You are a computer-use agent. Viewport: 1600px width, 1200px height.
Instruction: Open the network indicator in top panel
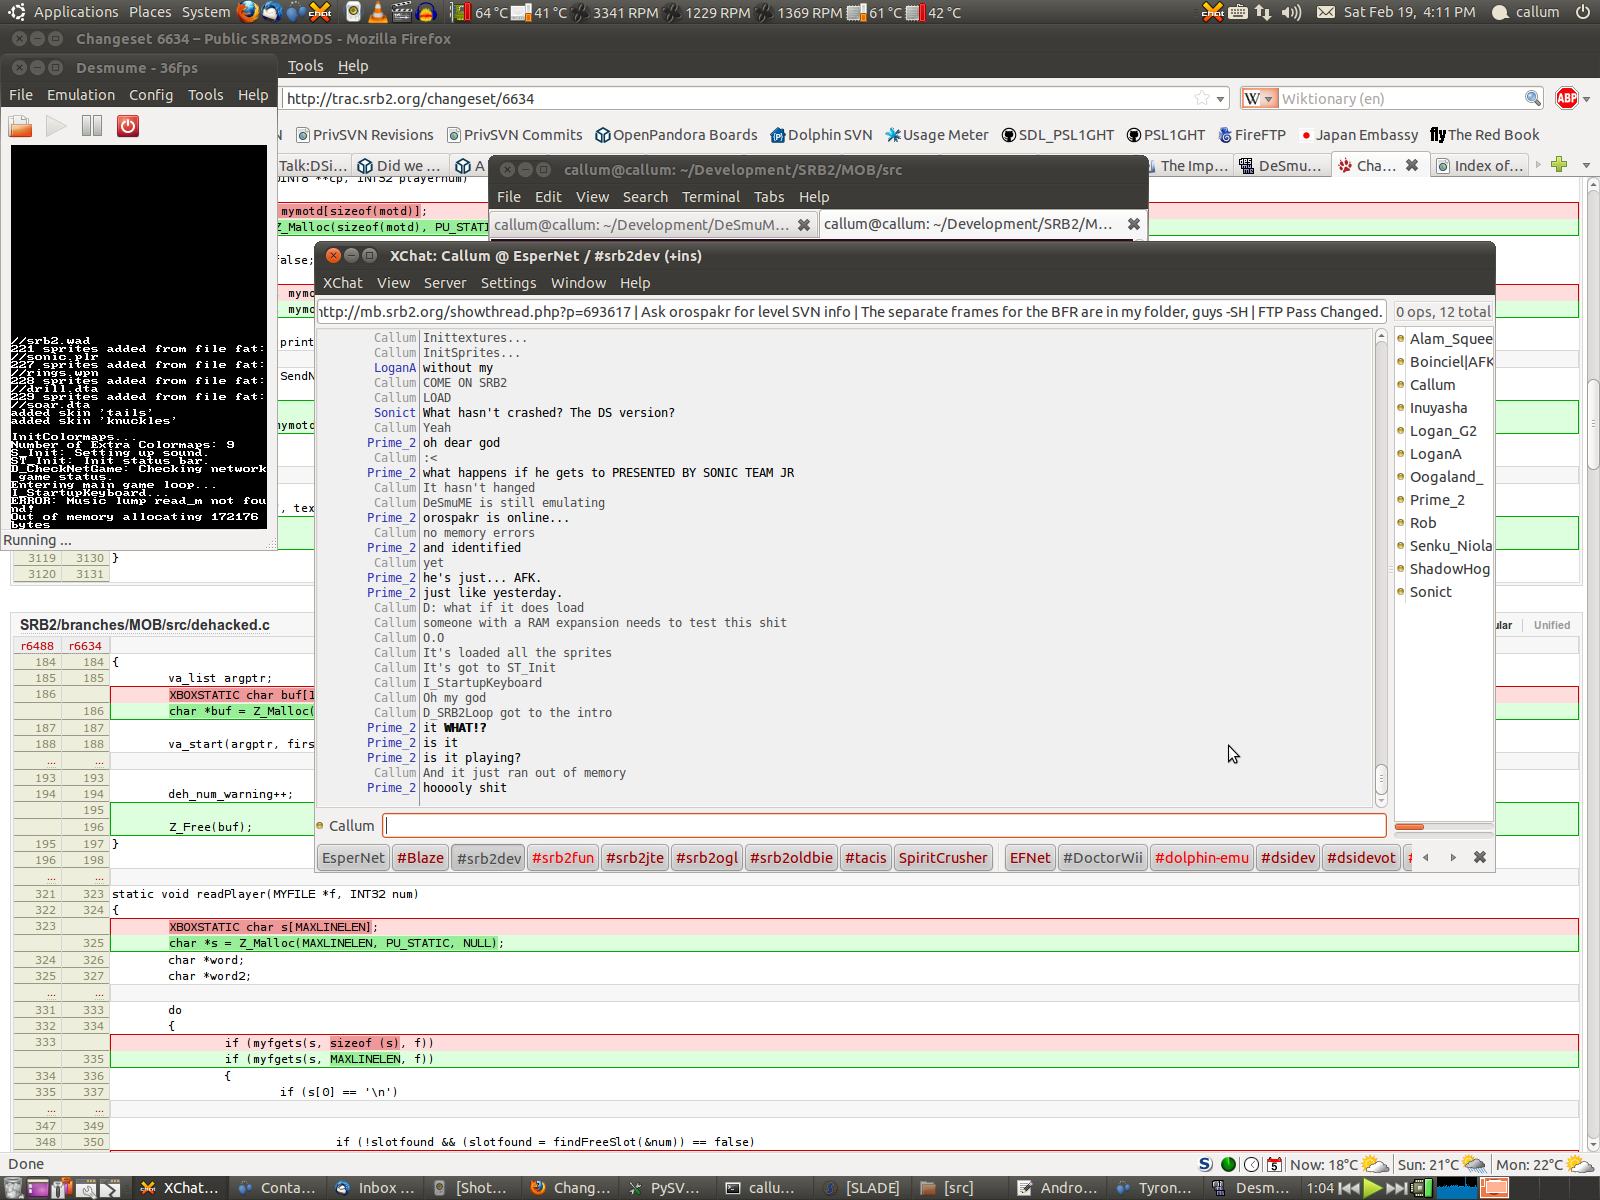pyautogui.click(x=1263, y=12)
